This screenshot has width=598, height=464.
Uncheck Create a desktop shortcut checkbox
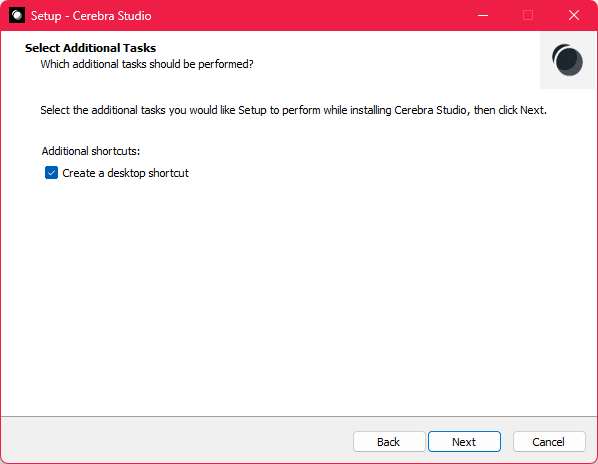(51, 173)
